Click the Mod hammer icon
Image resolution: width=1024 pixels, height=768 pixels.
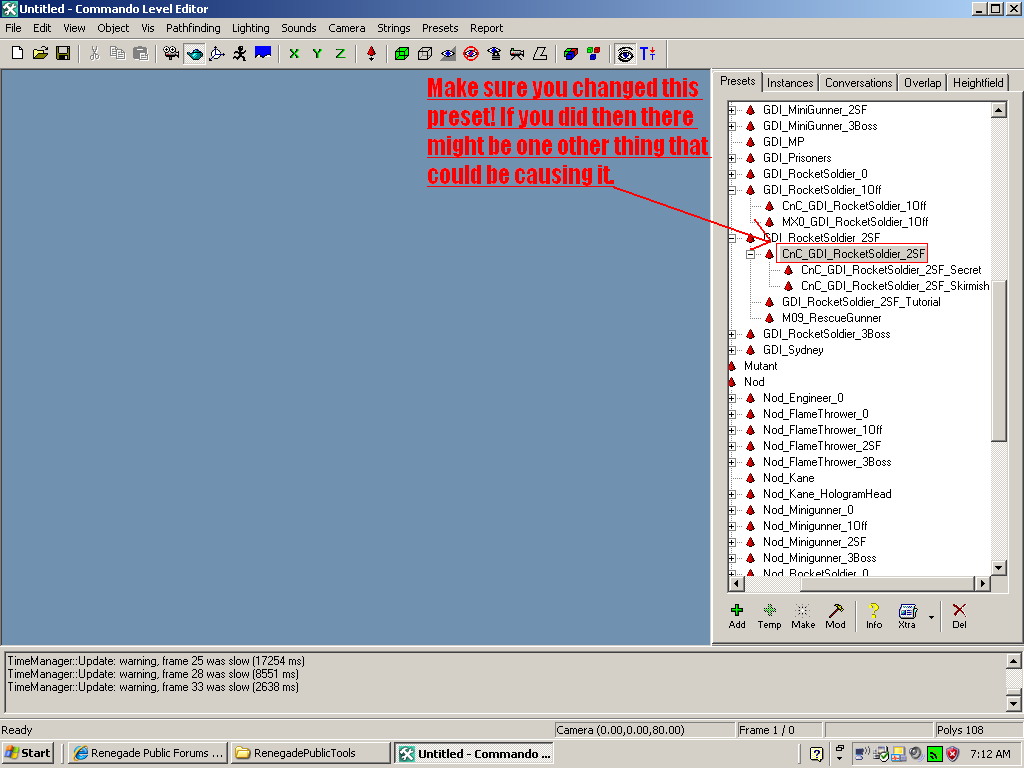(835, 615)
